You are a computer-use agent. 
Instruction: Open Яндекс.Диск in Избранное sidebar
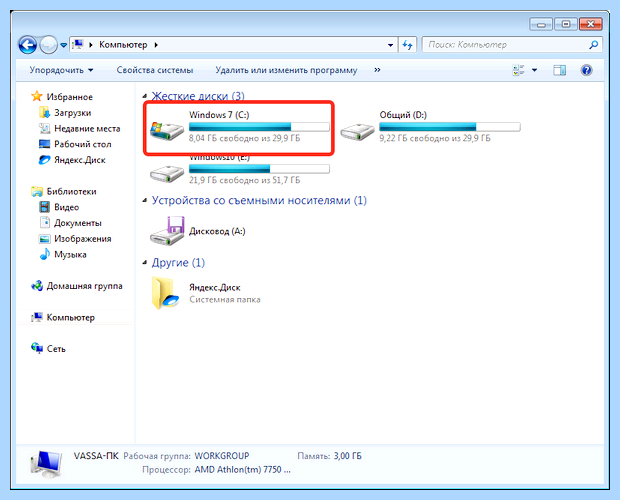point(79,160)
